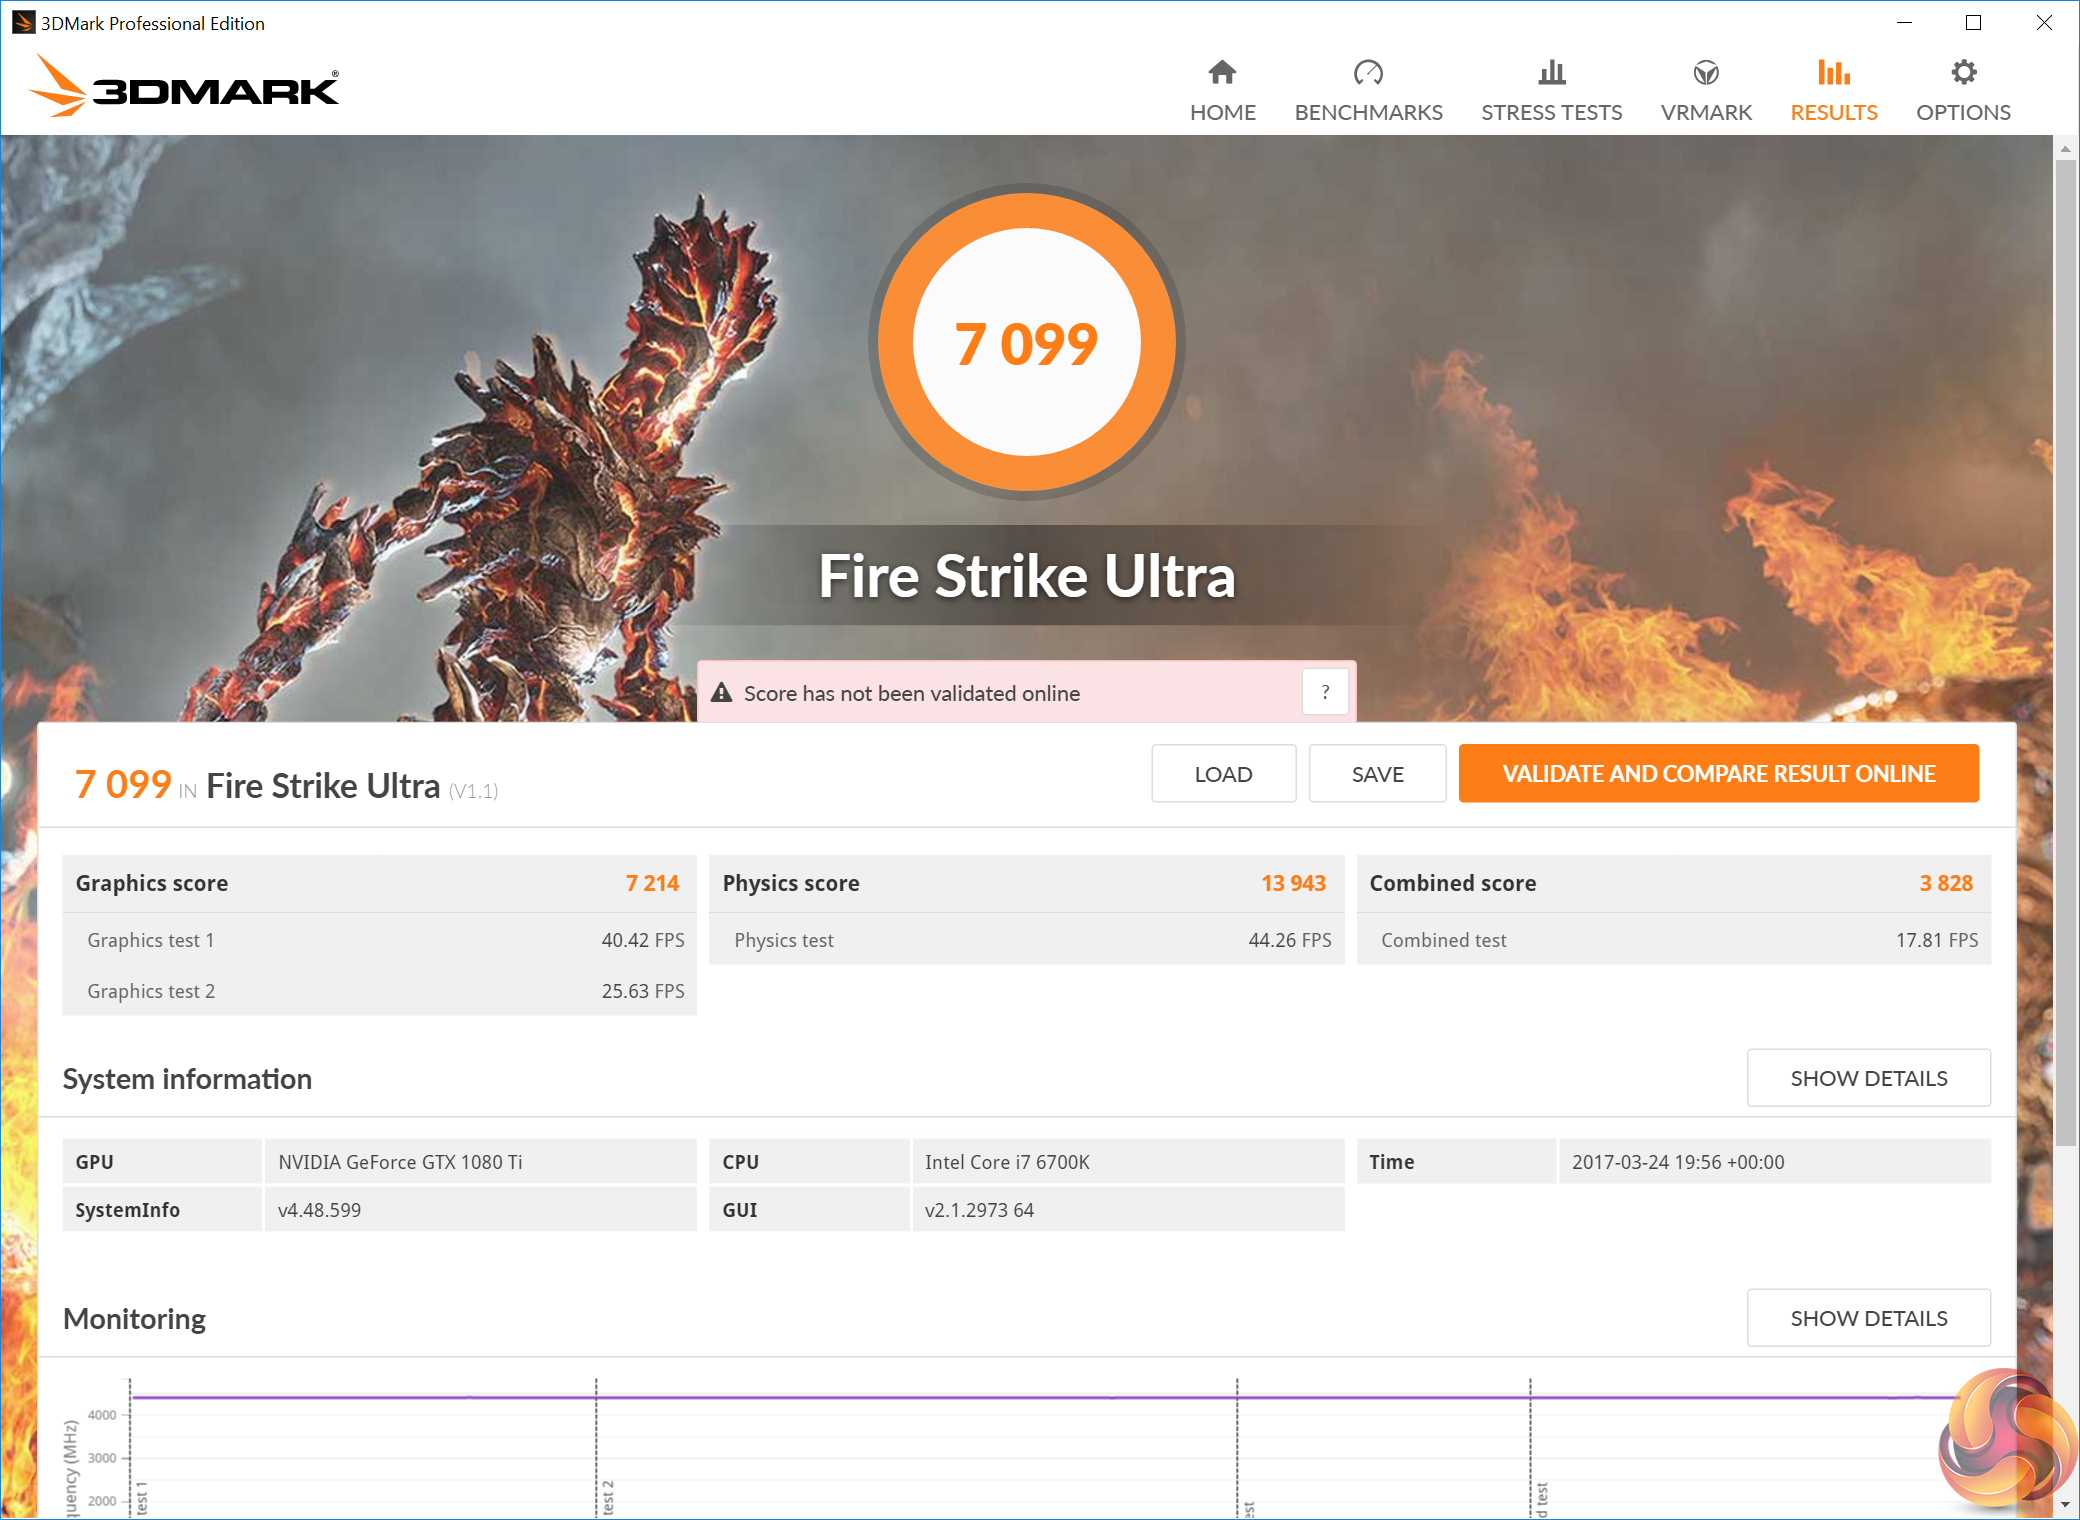This screenshot has width=2080, height=1520.
Task: Click the Results orange chart icon
Action: tap(1833, 72)
